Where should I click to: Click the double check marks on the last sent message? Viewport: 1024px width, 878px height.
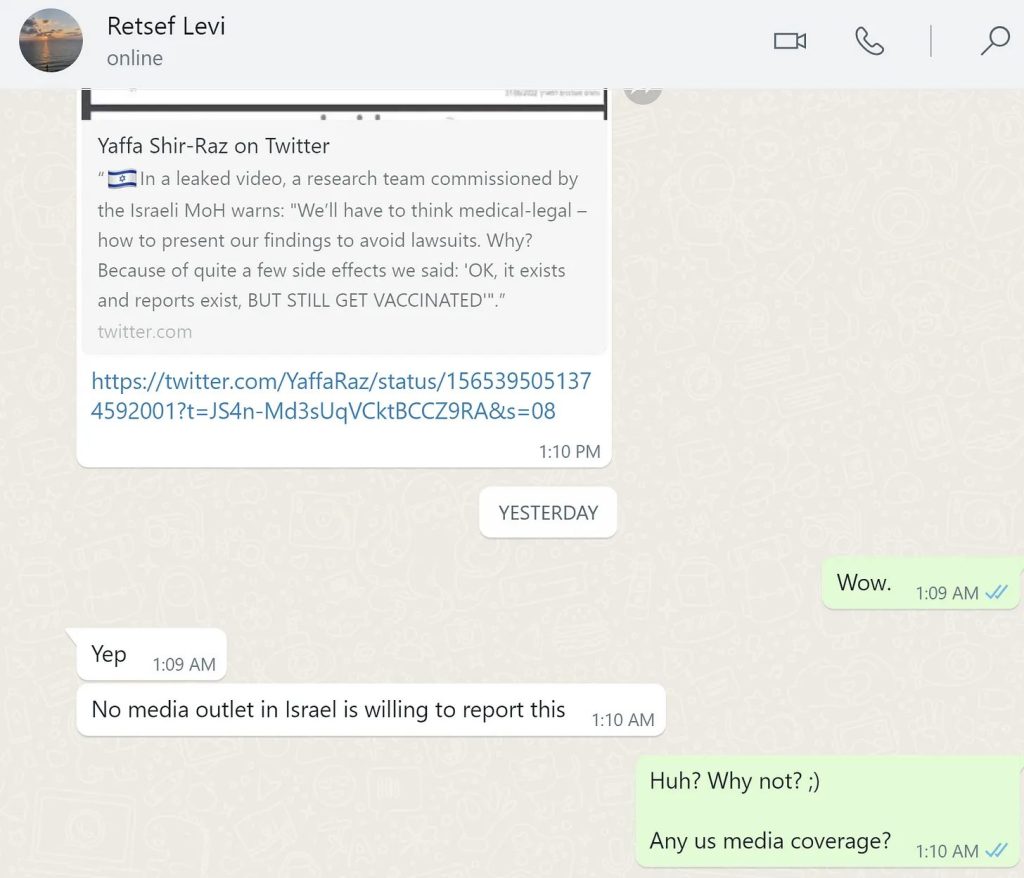click(x=996, y=851)
